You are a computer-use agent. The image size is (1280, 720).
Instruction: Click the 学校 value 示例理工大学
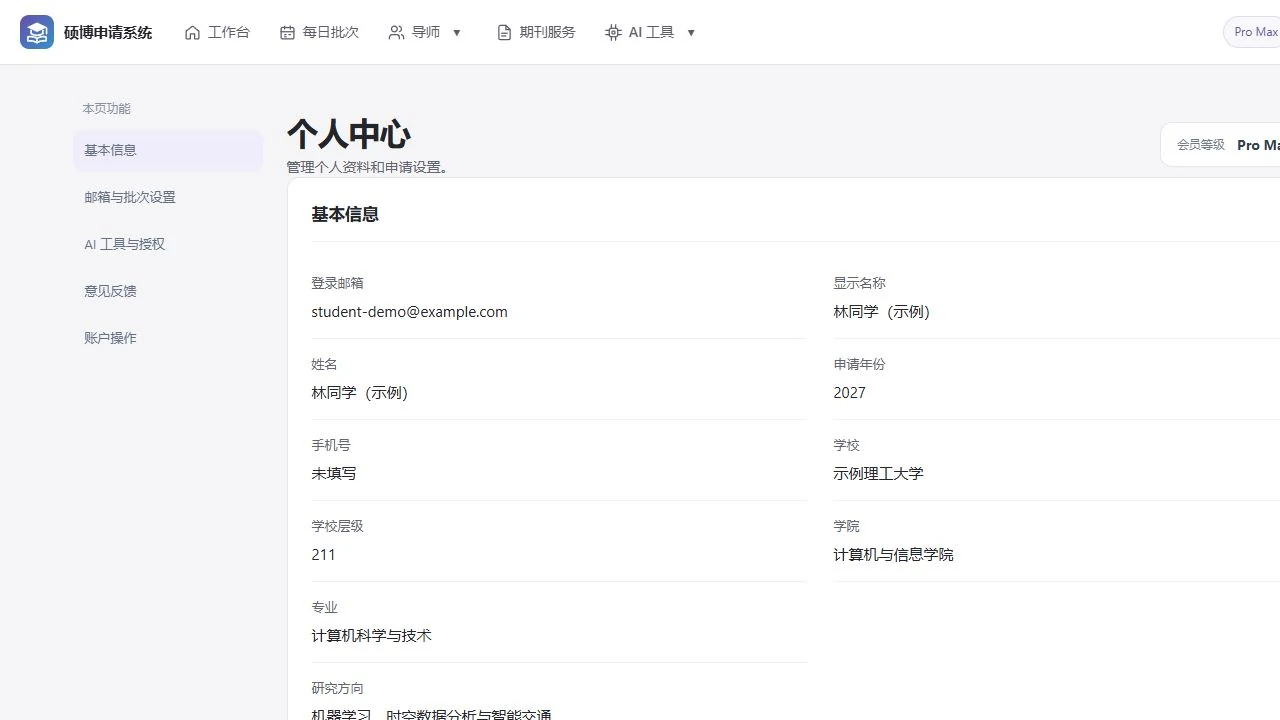click(x=878, y=474)
